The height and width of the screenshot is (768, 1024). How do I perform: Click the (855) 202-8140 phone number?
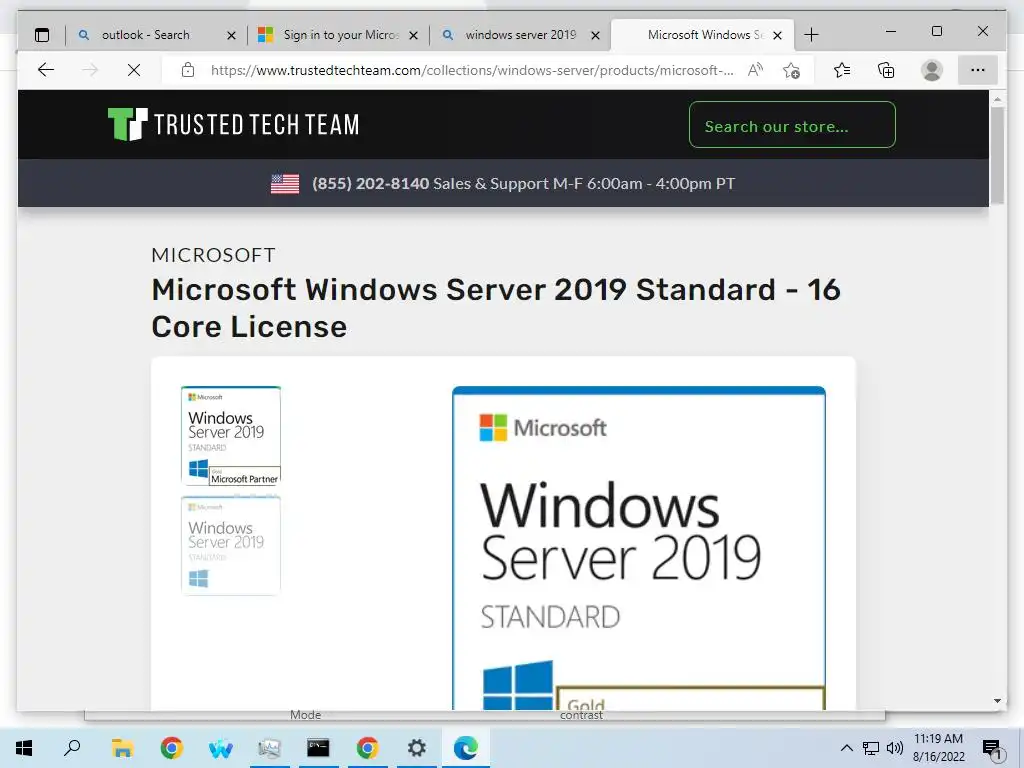370,184
